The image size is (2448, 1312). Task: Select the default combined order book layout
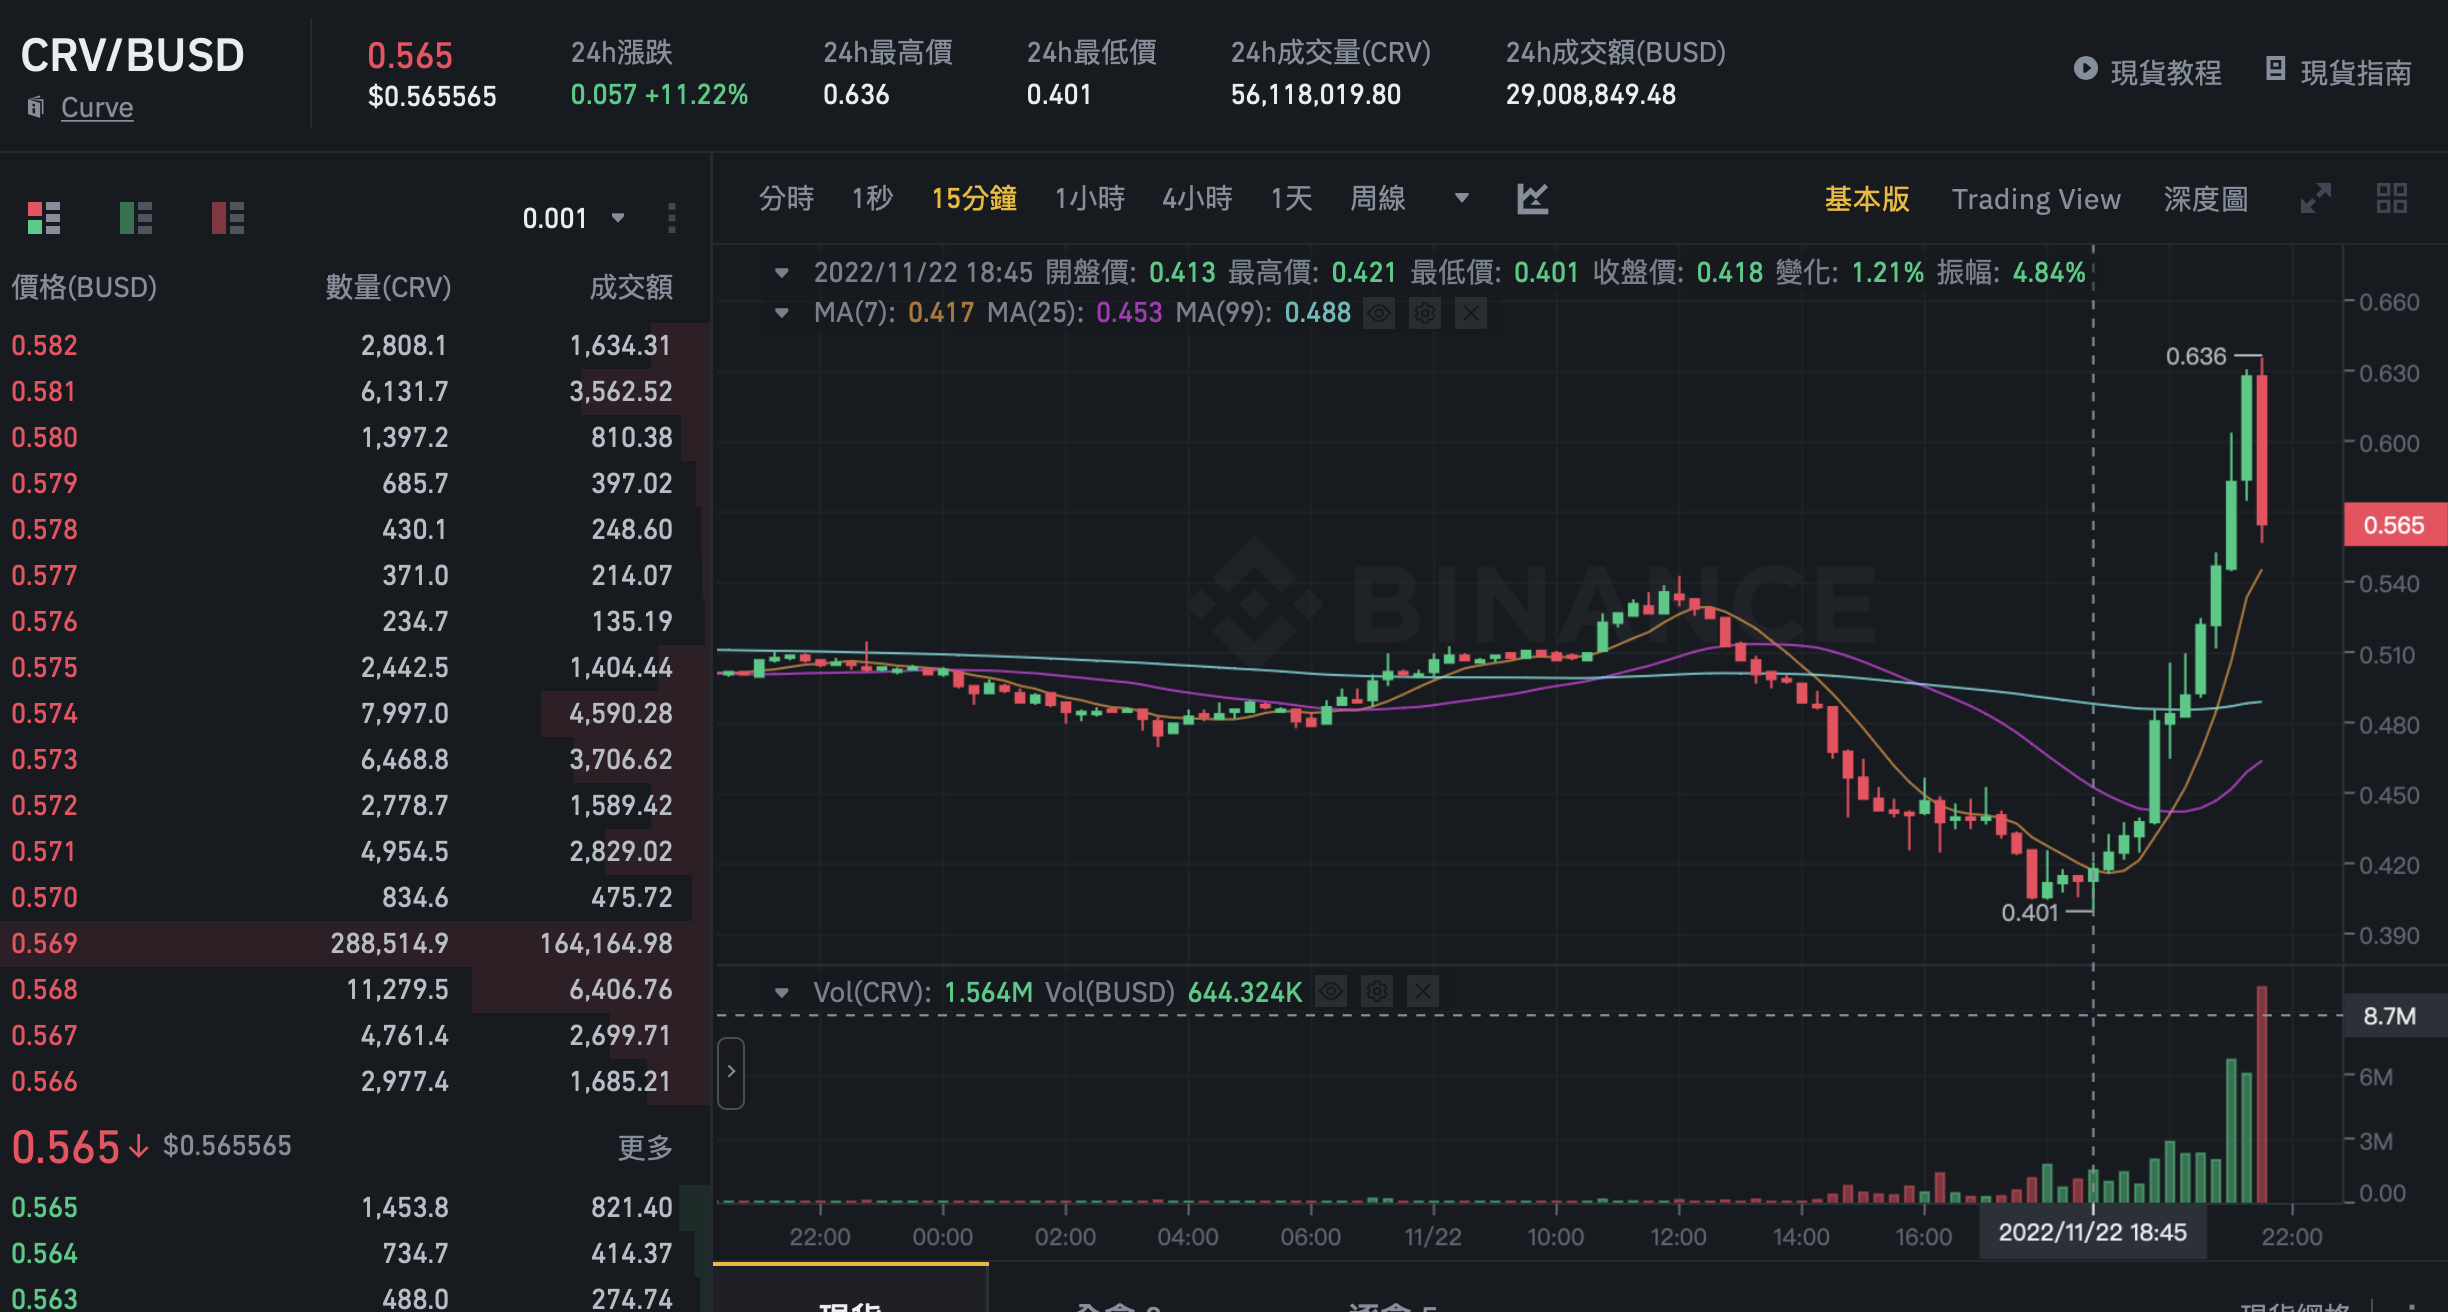(45, 217)
